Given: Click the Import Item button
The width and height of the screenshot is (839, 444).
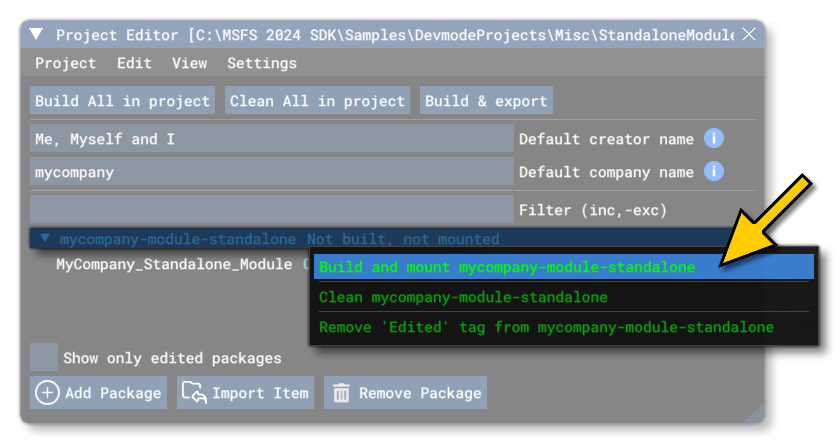Looking at the screenshot, I should click(x=246, y=393).
